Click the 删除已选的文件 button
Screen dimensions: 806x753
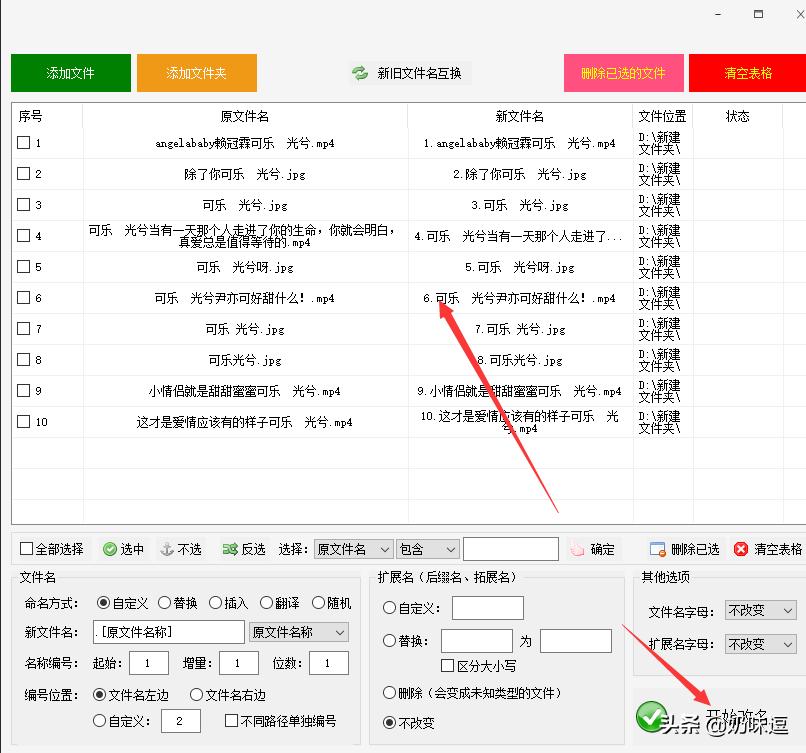coord(623,72)
